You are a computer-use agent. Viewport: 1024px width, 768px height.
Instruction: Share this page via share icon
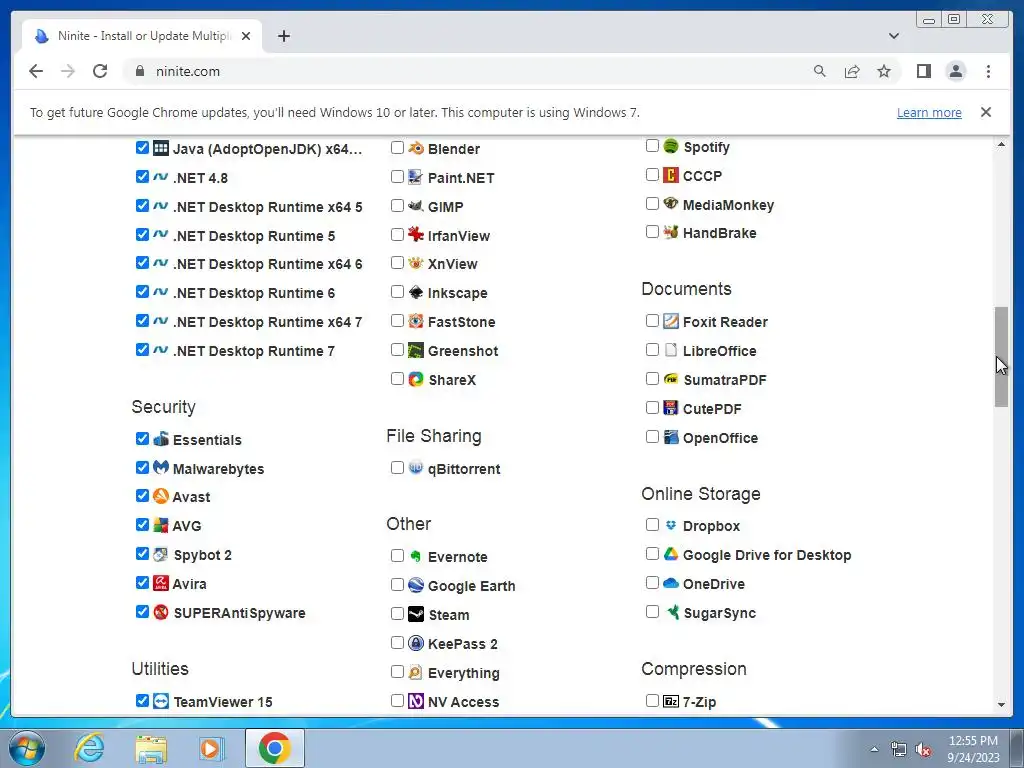[x=852, y=71]
